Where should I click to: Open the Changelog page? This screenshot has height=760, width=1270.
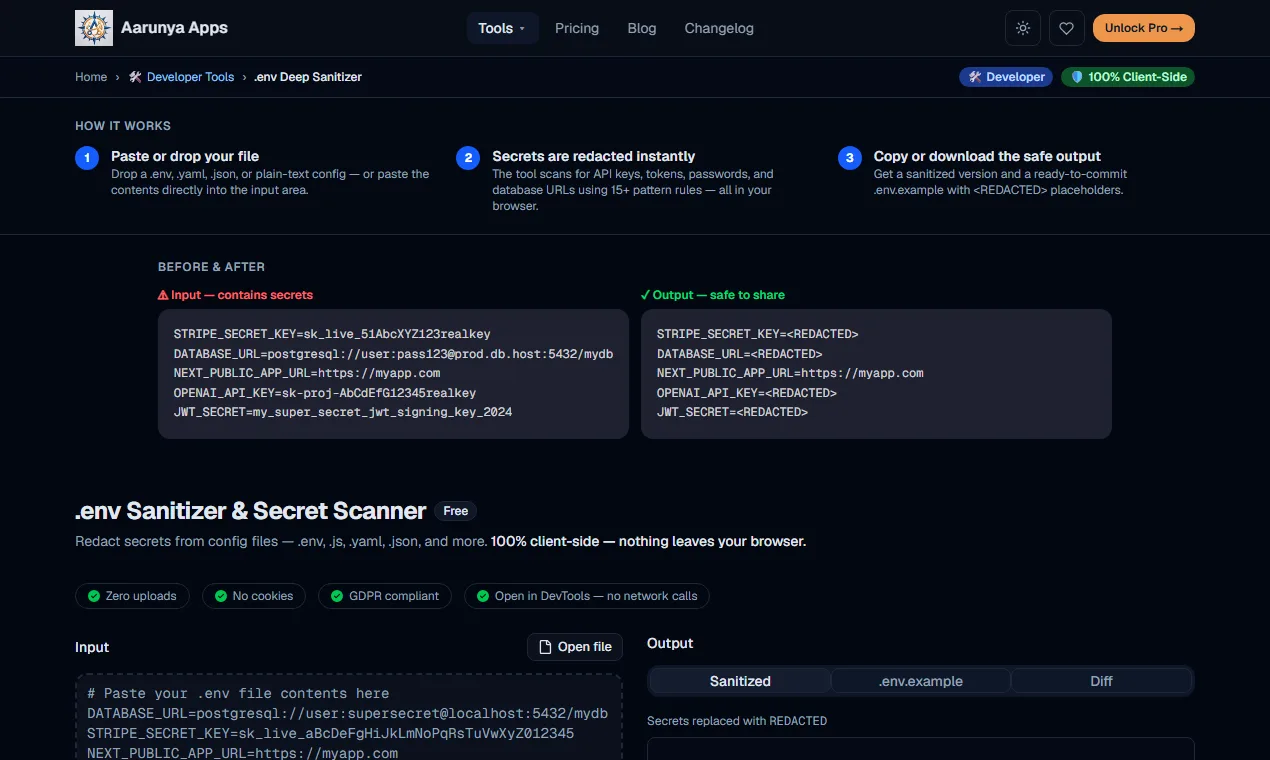(719, 28)
